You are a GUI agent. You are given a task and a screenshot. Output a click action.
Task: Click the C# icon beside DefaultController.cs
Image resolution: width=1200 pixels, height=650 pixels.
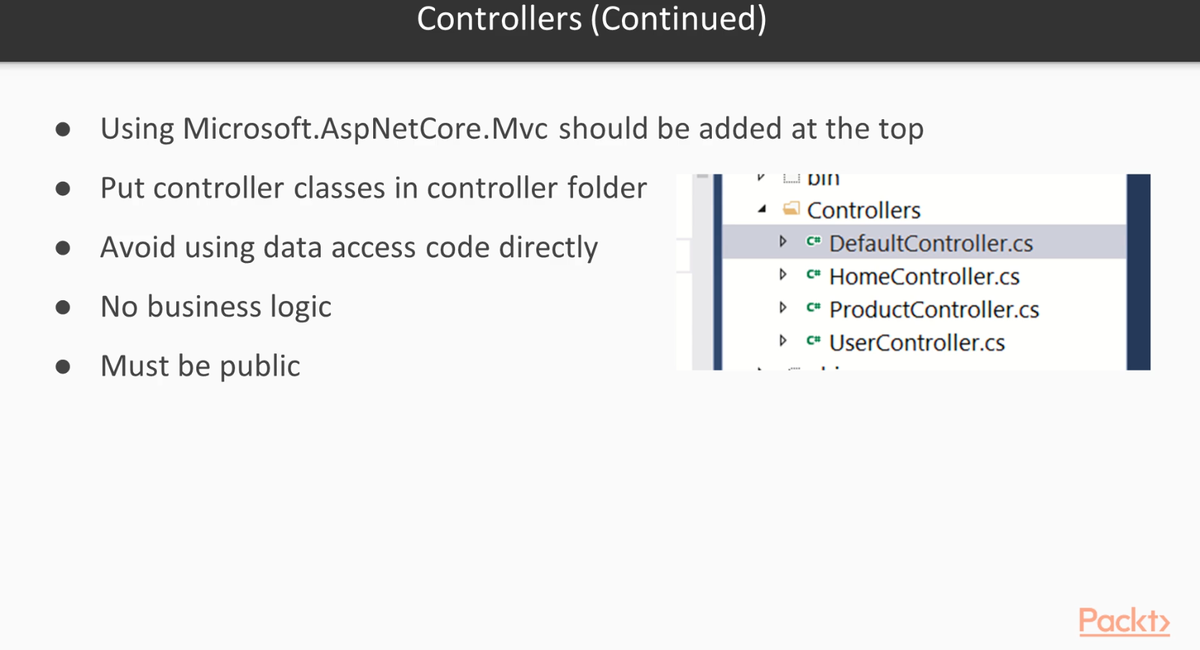(813, 243)
